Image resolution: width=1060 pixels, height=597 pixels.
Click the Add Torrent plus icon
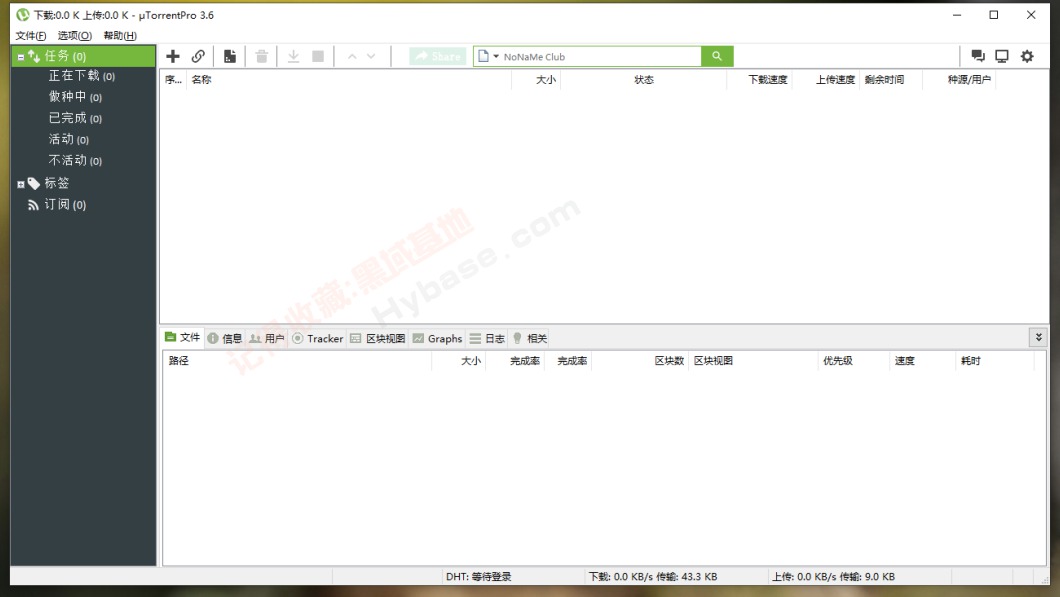point(173,57)
